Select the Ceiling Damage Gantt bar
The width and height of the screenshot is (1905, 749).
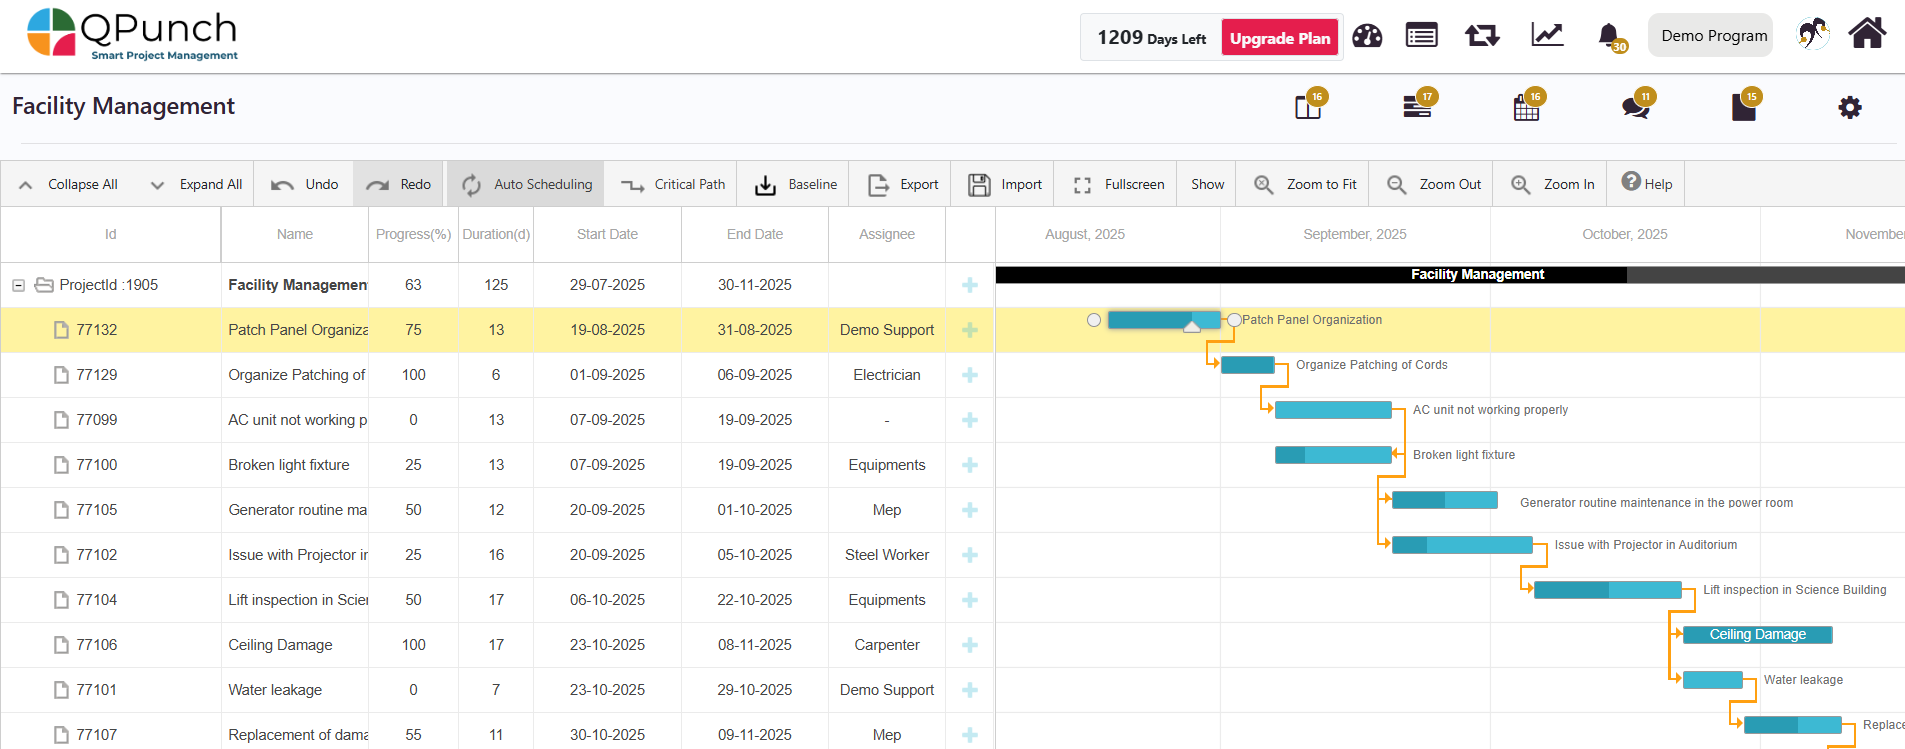1757,635
